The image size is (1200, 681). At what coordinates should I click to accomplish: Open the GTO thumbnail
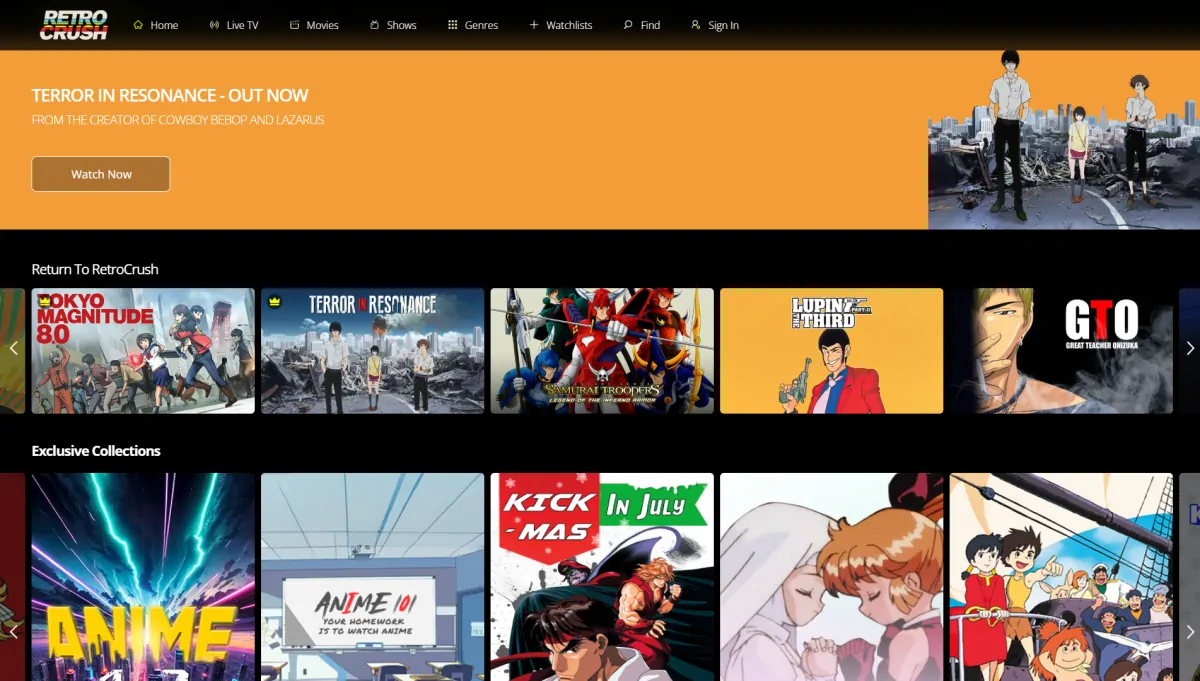coord(1061,350)
